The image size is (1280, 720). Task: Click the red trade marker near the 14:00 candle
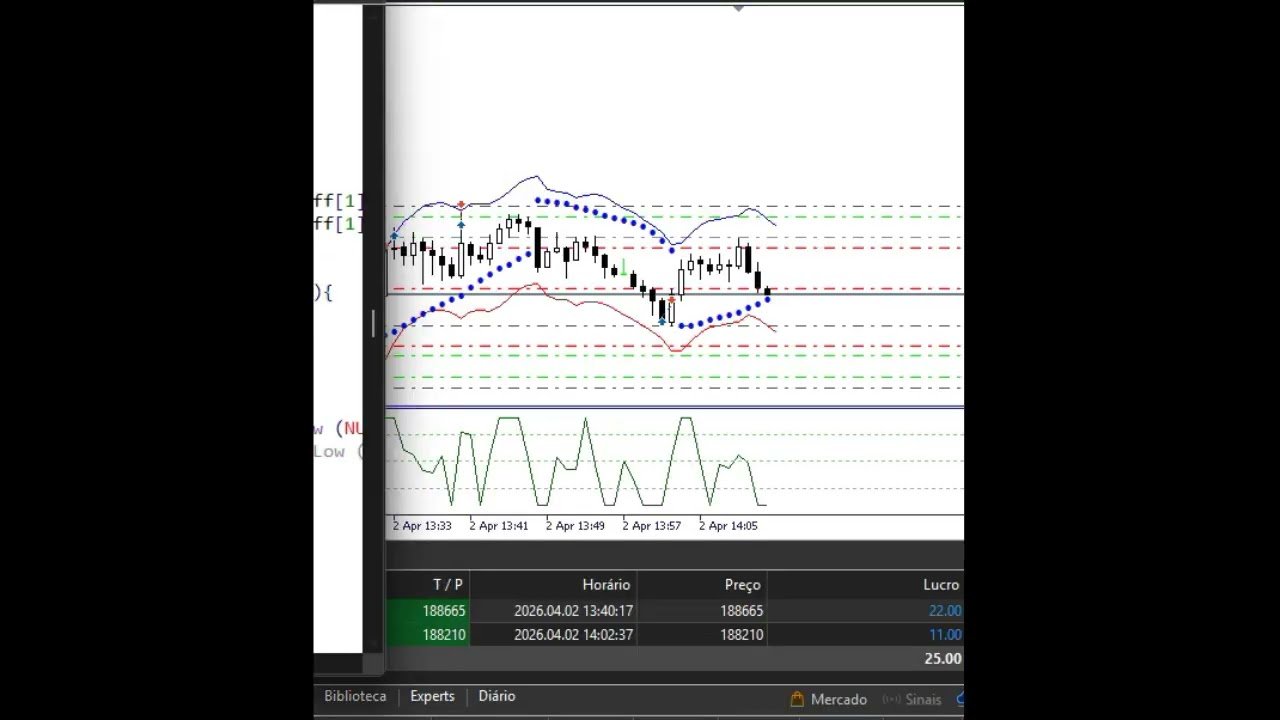[672, 297]
